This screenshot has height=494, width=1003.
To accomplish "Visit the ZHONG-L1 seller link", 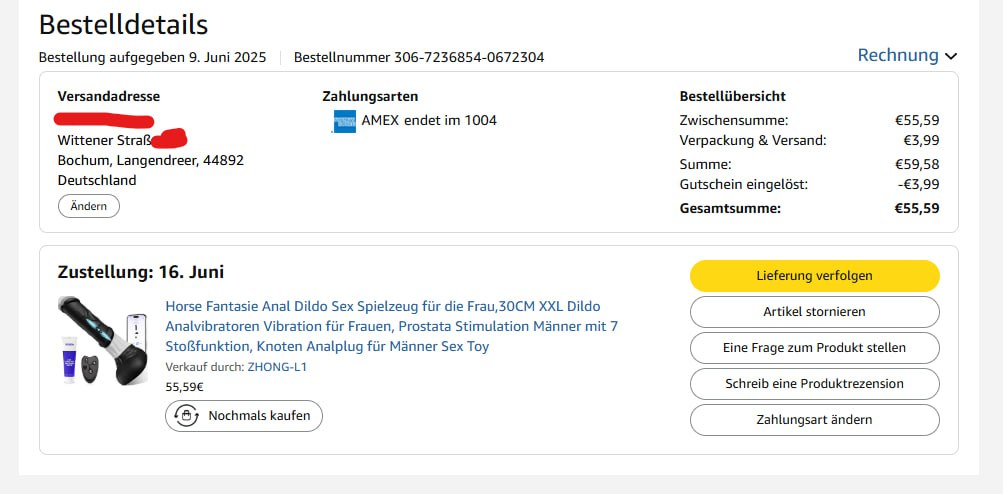I will tap(277, 367).
